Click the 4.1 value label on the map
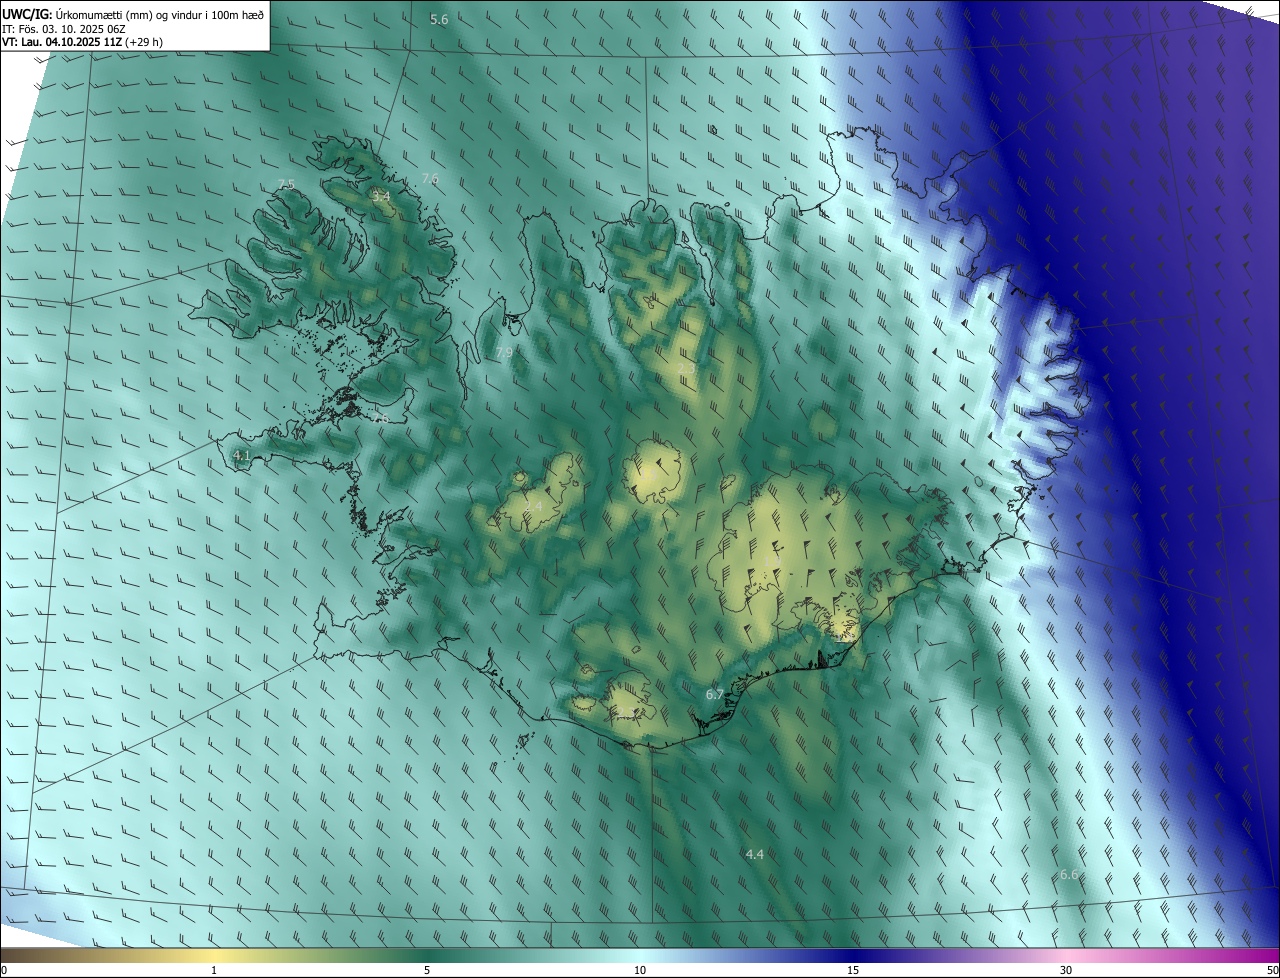 [241, 455]
